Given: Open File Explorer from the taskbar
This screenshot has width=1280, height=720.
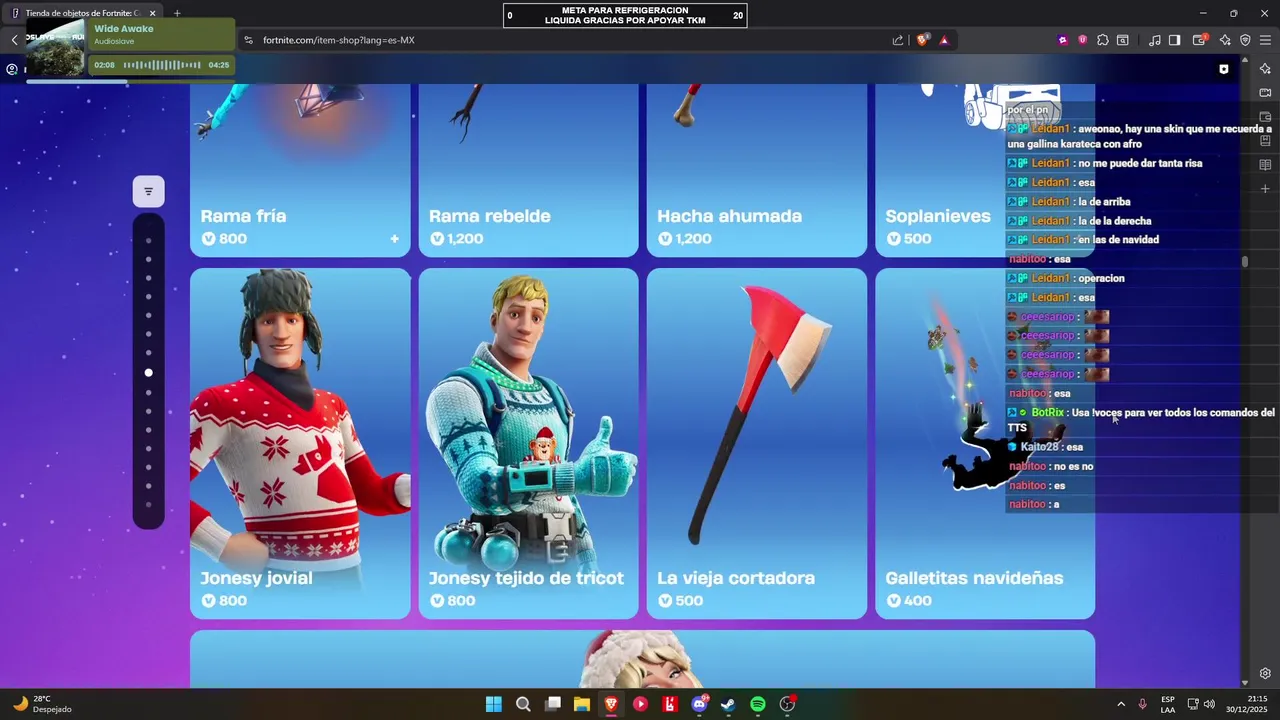Looking at the screenshot, I should 581,704.
